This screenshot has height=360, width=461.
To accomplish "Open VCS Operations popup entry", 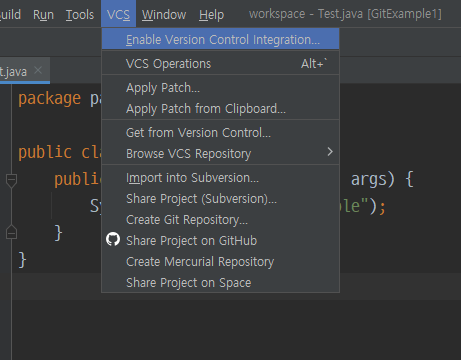I will [x=220, y=64].
